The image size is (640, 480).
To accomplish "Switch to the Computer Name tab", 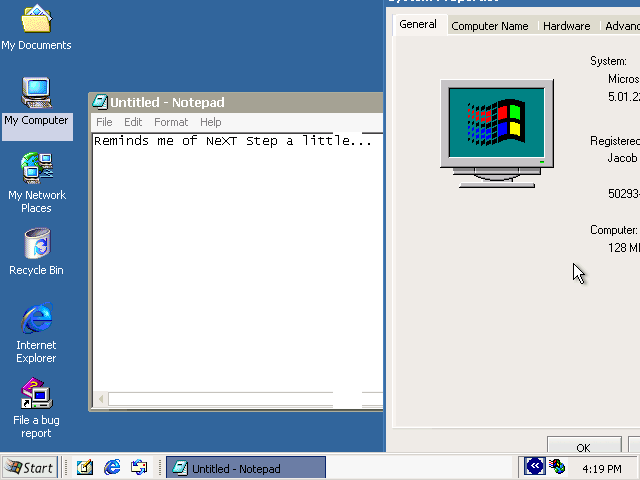I will tap(490, 26).
